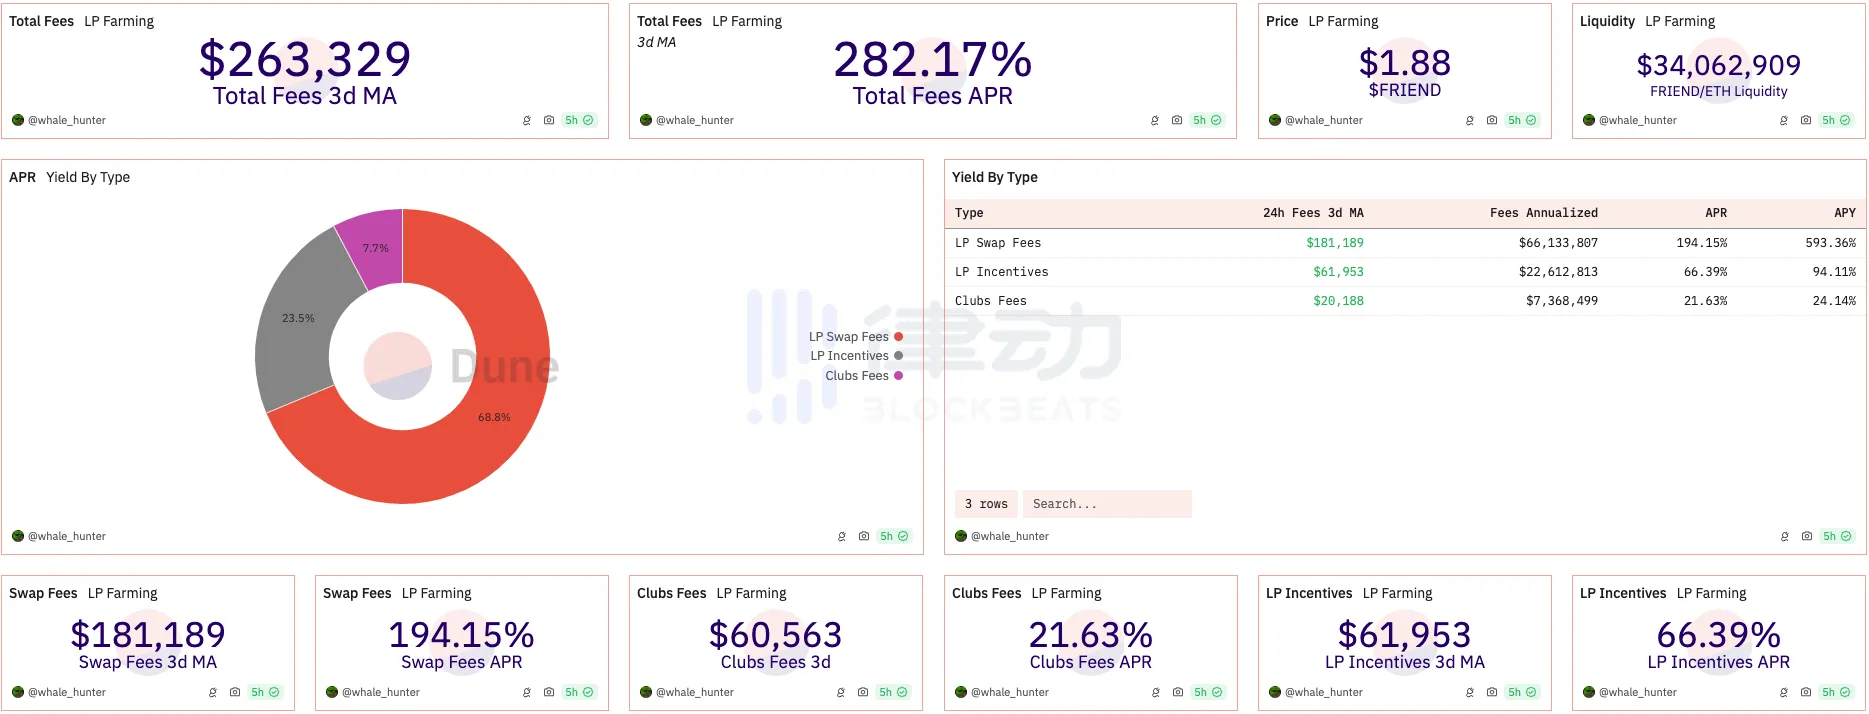Click camera screenshot icon in Price panel
Screen dimensions: 1869x714
pyautogui.click(x=1491, y=120)
